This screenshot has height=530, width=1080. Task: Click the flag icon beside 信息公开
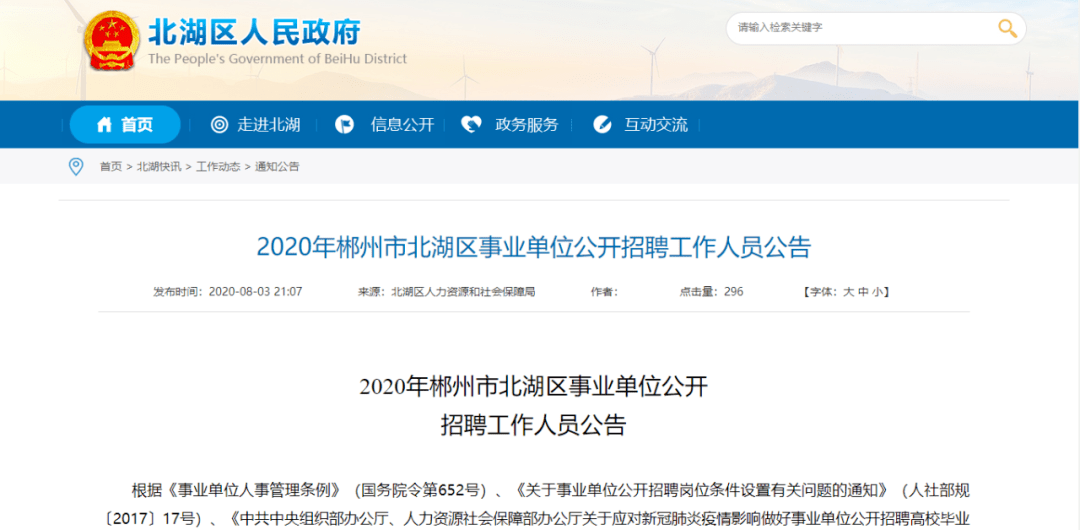344,125
